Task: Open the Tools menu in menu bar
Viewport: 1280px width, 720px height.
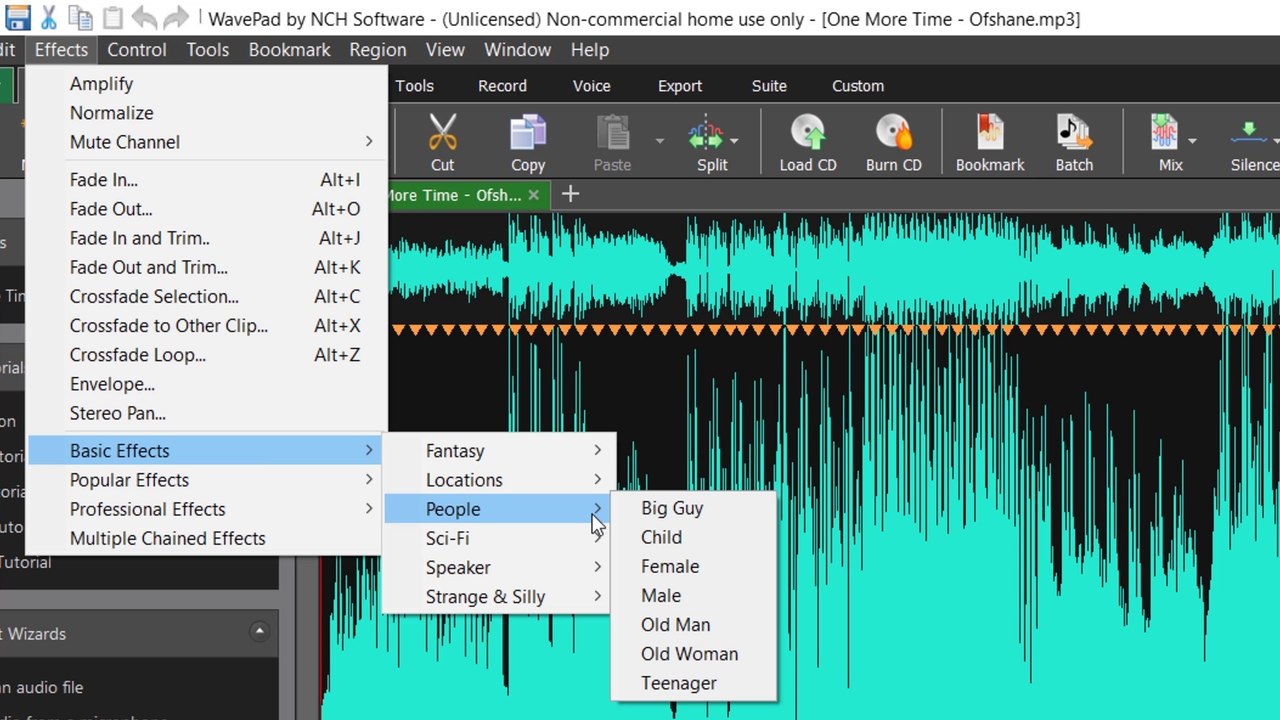Action: point(207,49)
